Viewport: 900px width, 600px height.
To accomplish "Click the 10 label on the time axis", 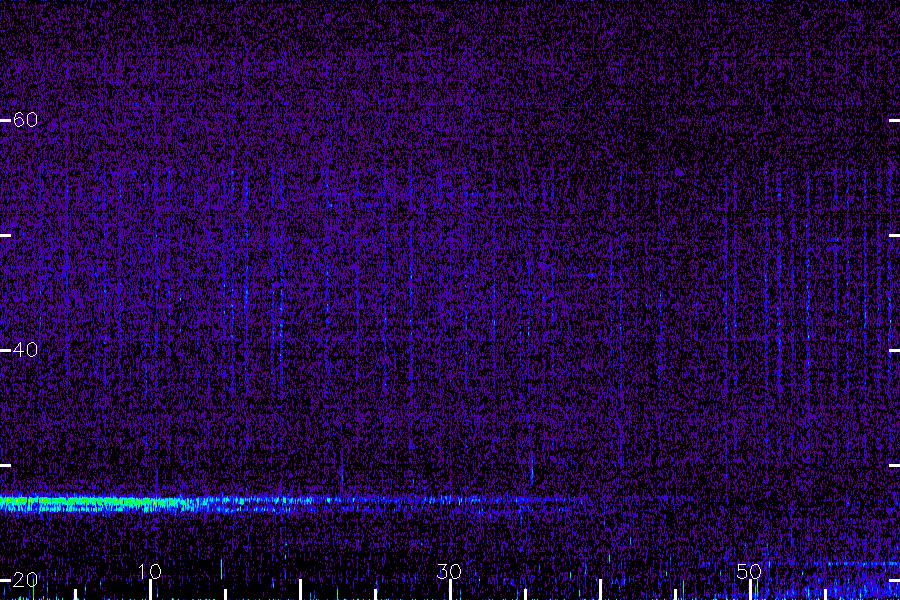I will (150, 571).
